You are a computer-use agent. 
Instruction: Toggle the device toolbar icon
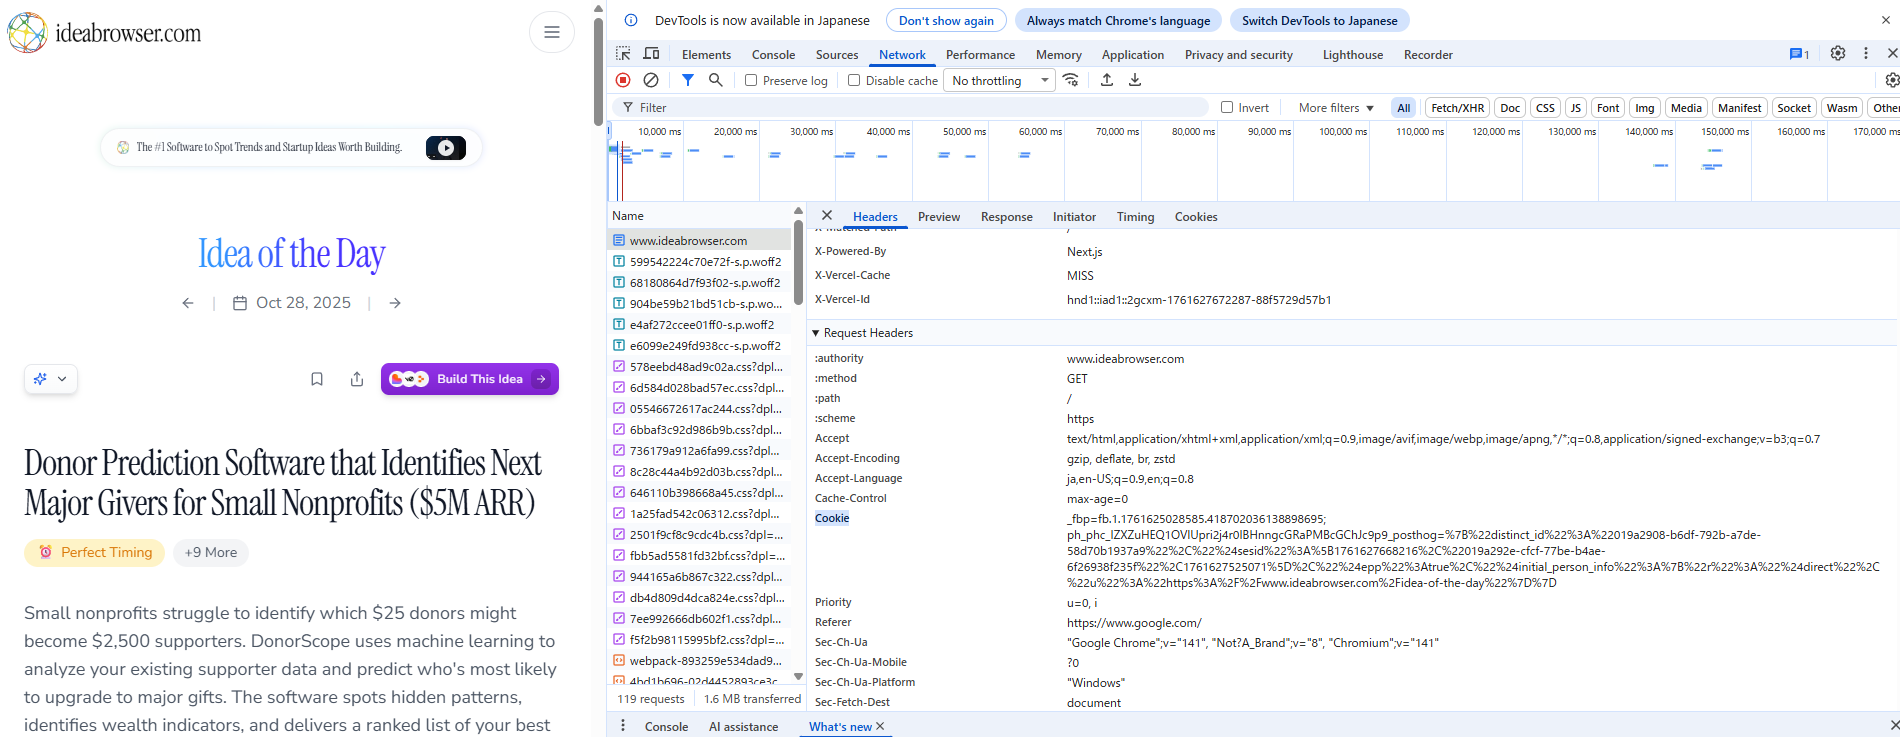651,54
